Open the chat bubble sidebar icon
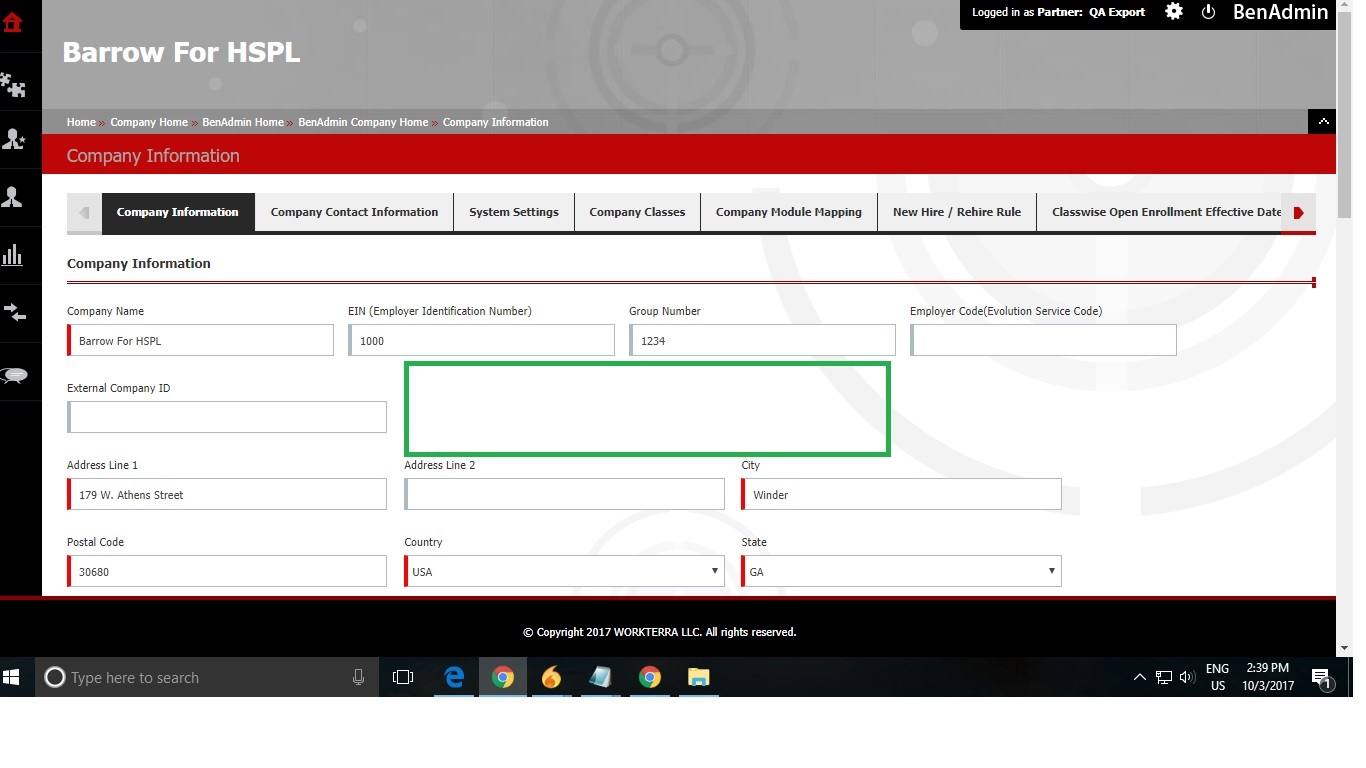Viewport: 1366px width, 768px height. [x=14, y=376]
